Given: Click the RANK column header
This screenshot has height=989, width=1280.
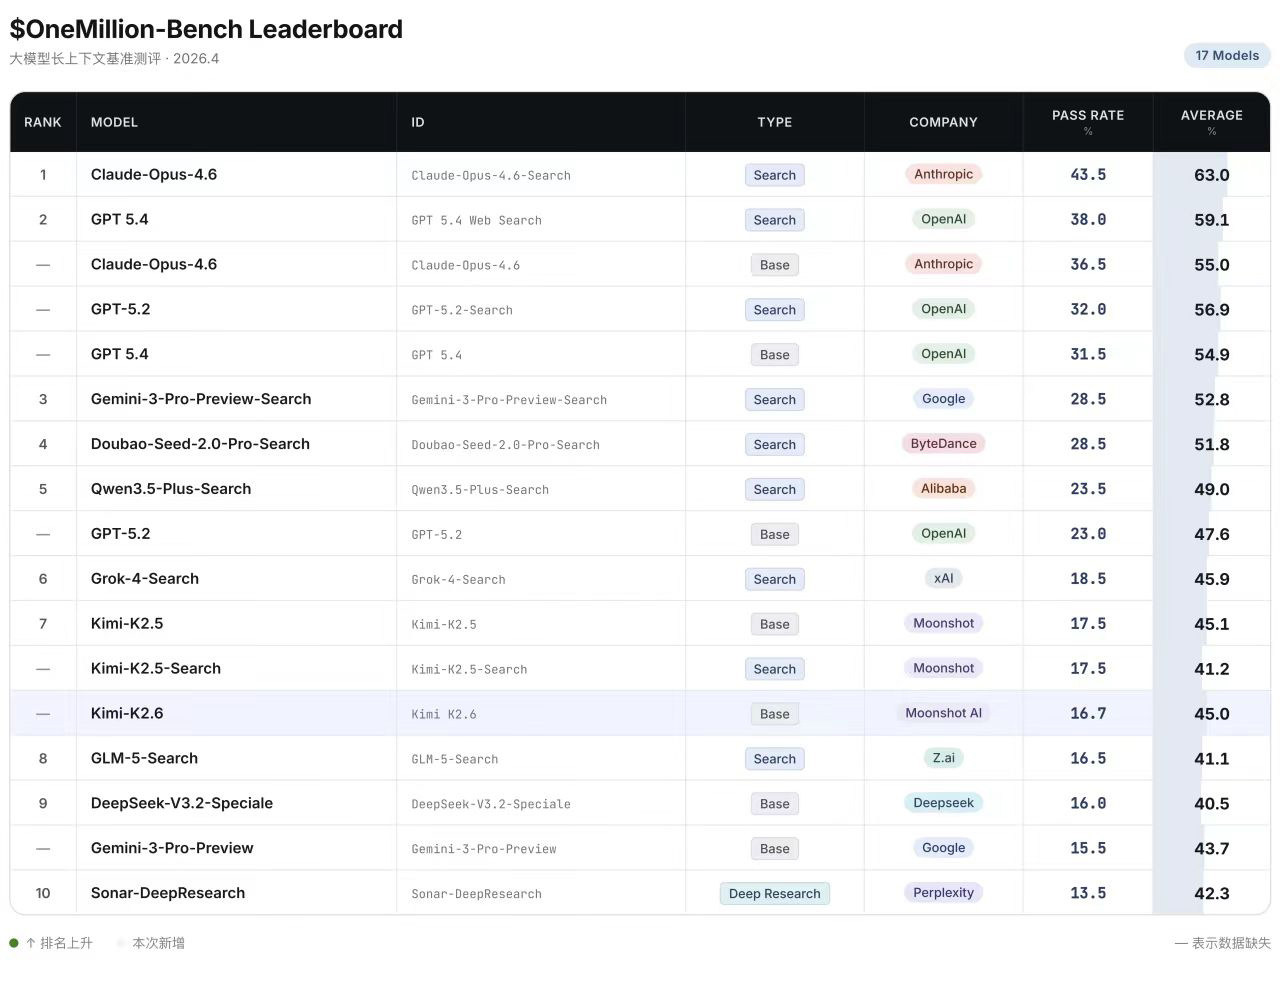Looking at the screenshot, I should [43, 122].
